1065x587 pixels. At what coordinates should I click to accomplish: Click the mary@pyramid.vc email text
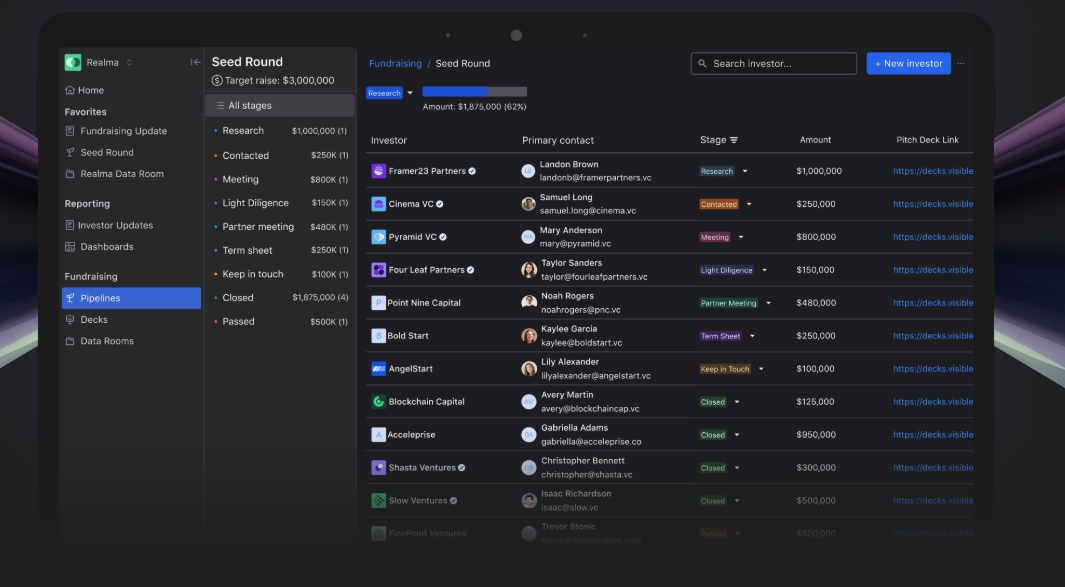coord(575,244)
